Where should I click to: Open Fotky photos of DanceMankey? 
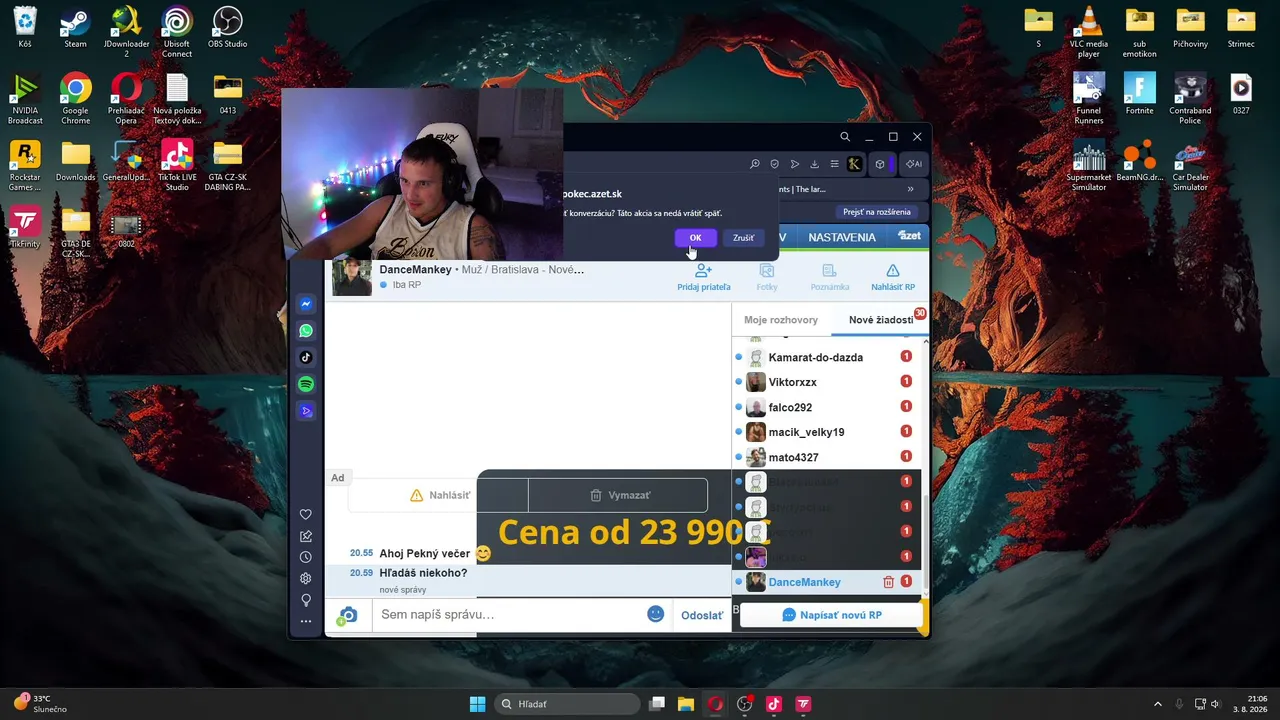(767, 271)
